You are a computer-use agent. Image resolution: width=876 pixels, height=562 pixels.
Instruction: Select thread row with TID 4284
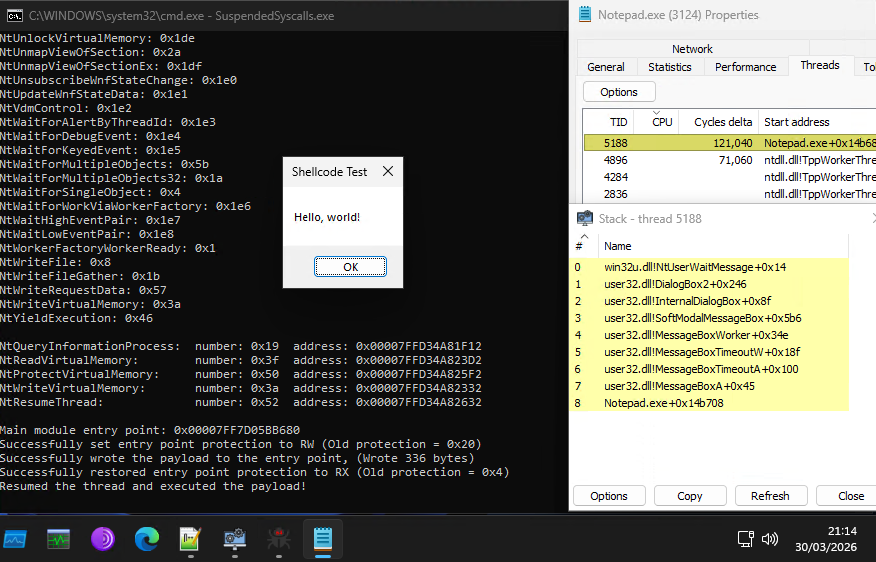(x=730, y=177)
